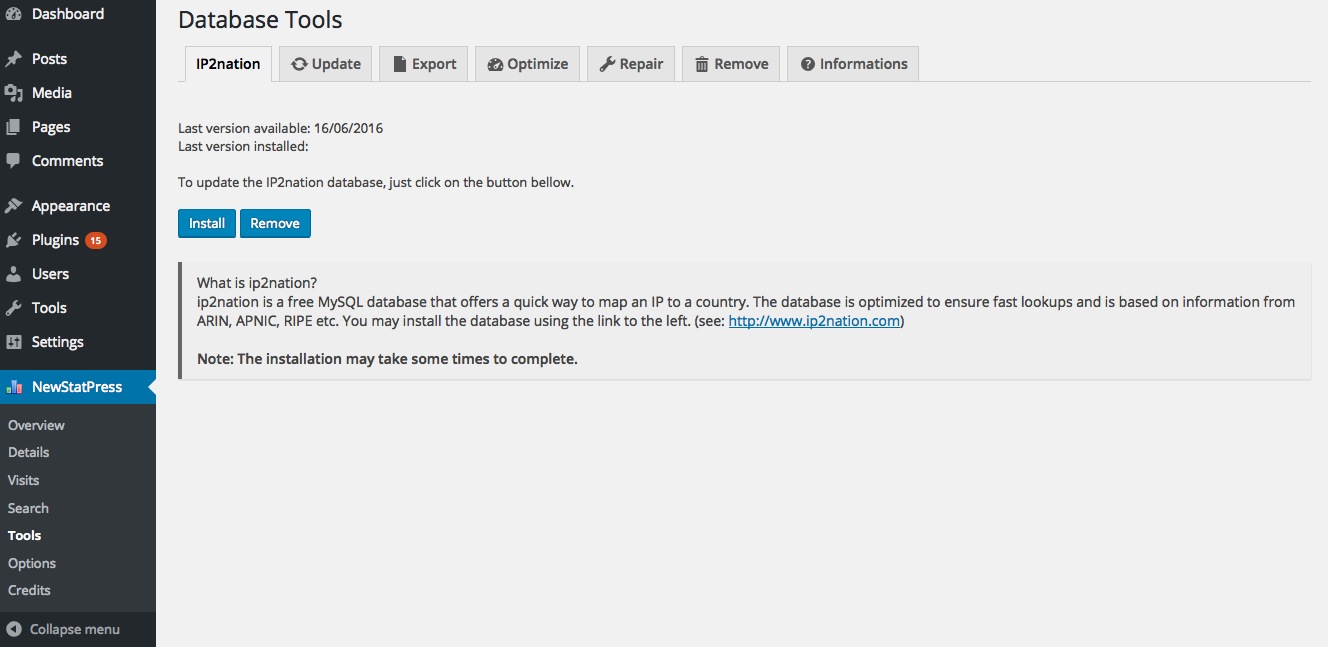1328x647 pixels.
Task: Click the Remove button below instructions
Action: pyautogui.click(x=275, y=223)
